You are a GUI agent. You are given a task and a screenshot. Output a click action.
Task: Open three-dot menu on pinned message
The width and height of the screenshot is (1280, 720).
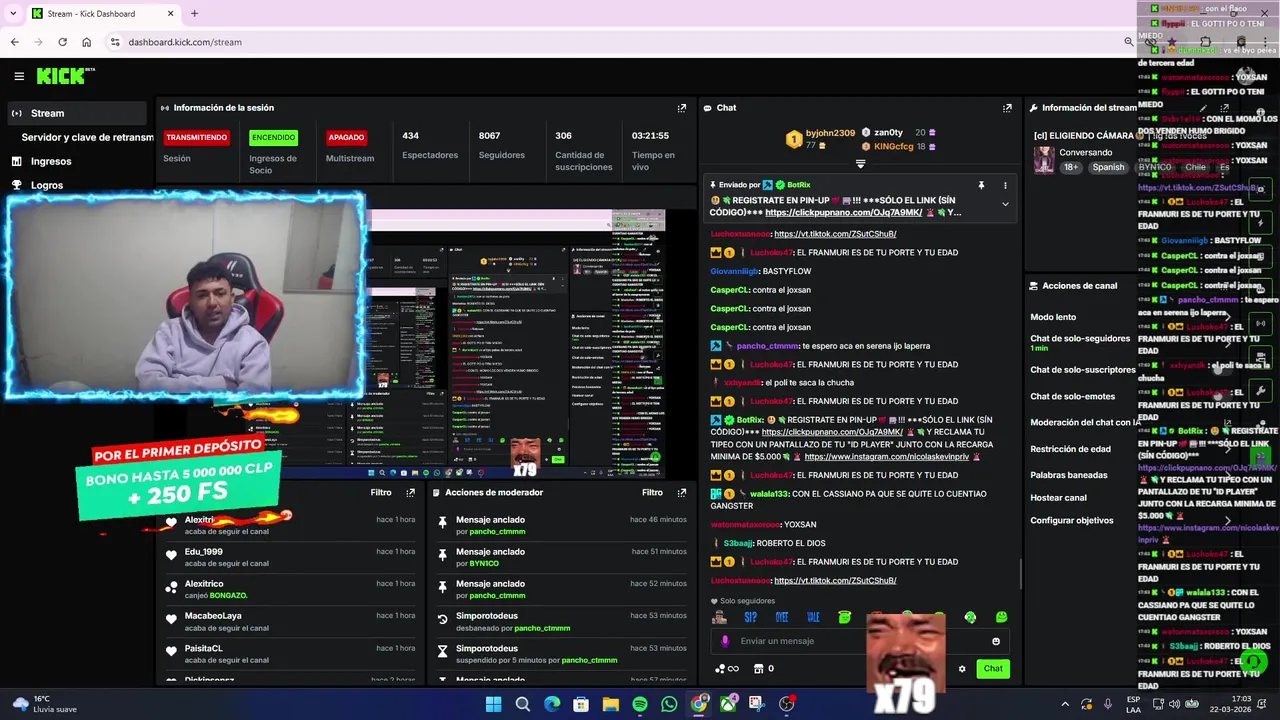[x=1005, y=185]
